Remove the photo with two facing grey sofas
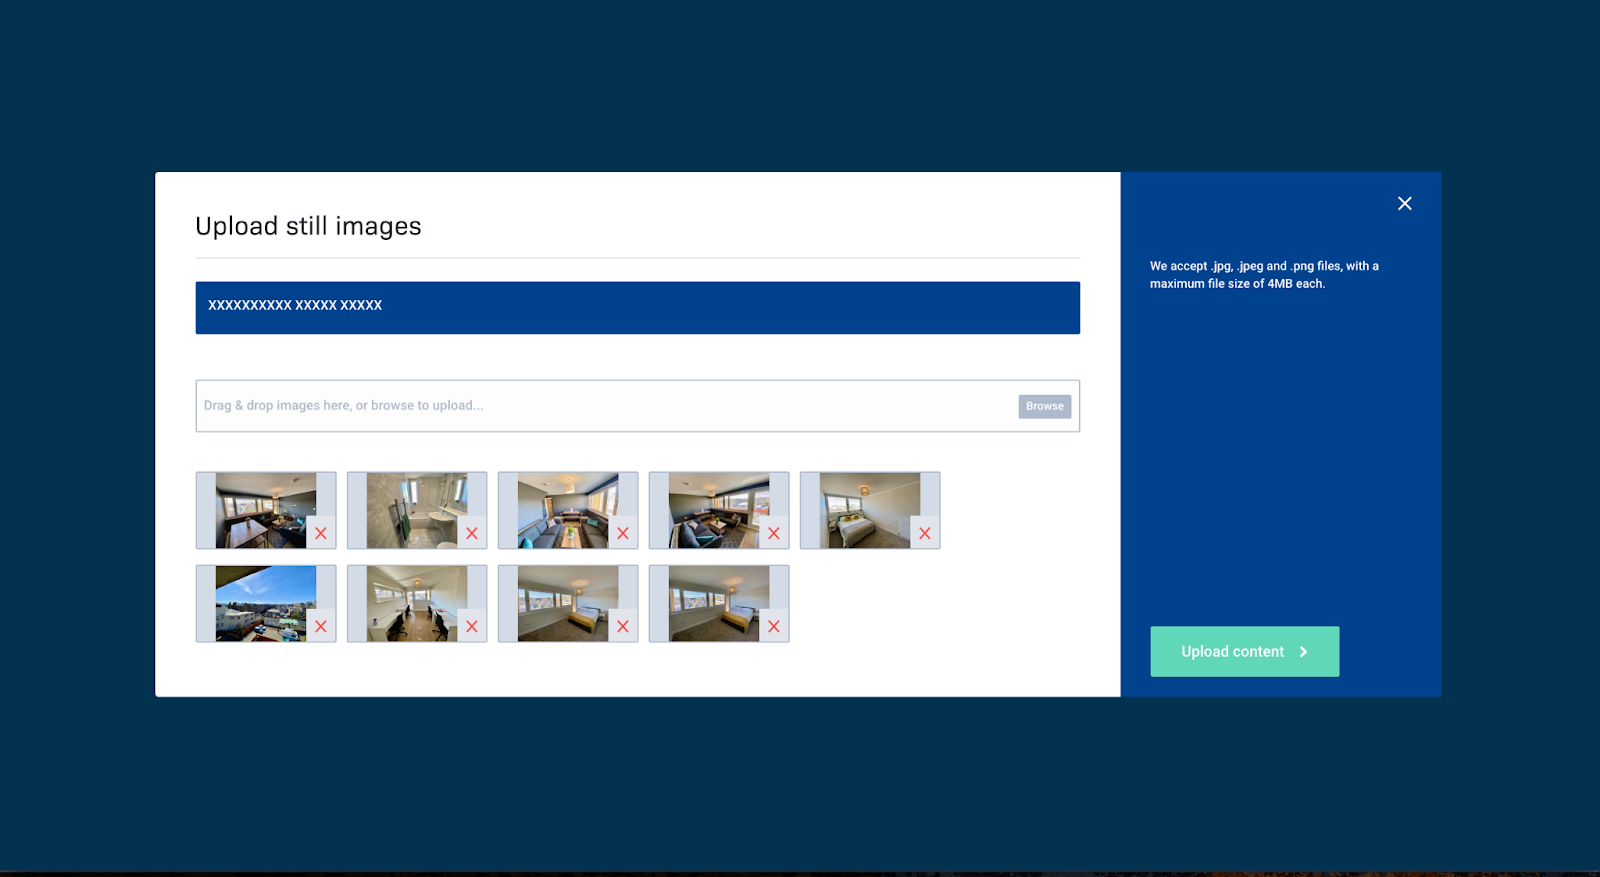The width and height of the screenshot is (1600, 877). (x=623, y=533)
